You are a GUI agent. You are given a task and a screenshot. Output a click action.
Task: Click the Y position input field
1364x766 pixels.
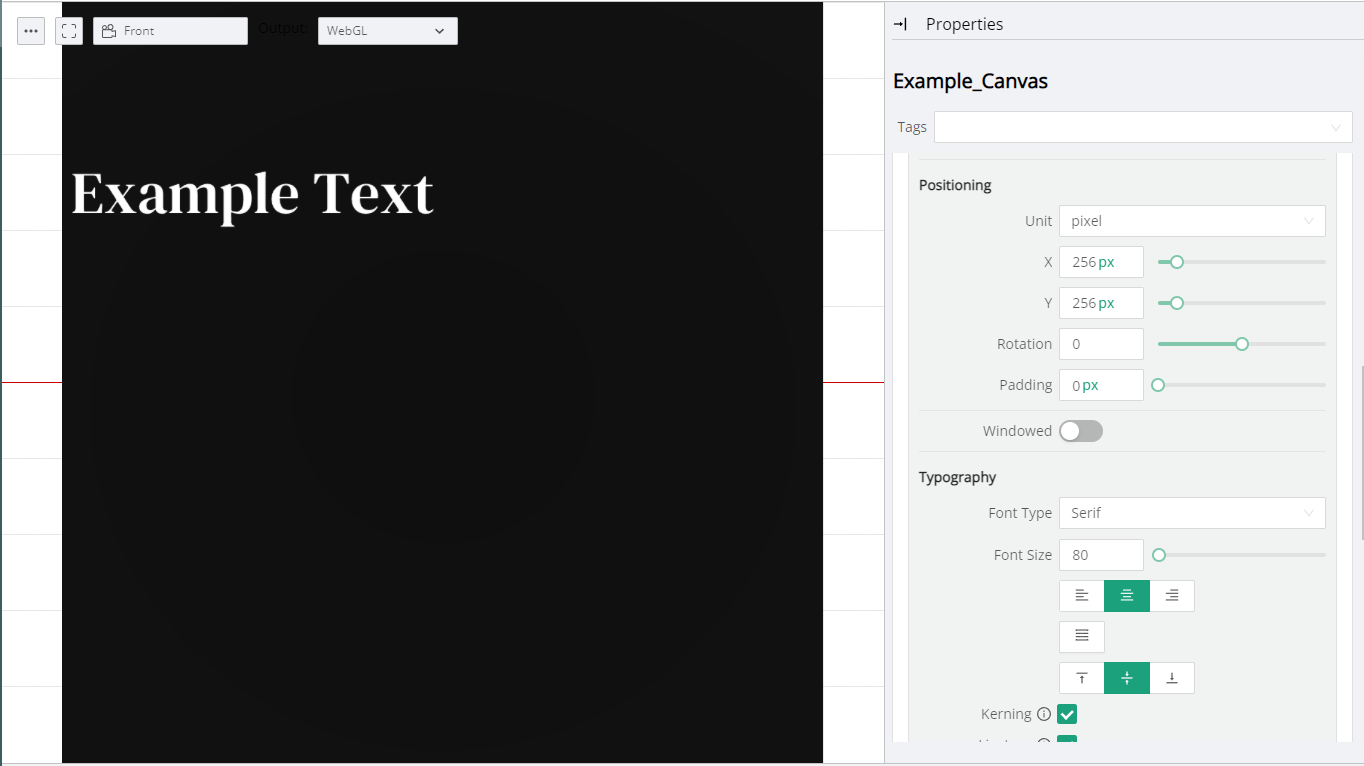1101,303
